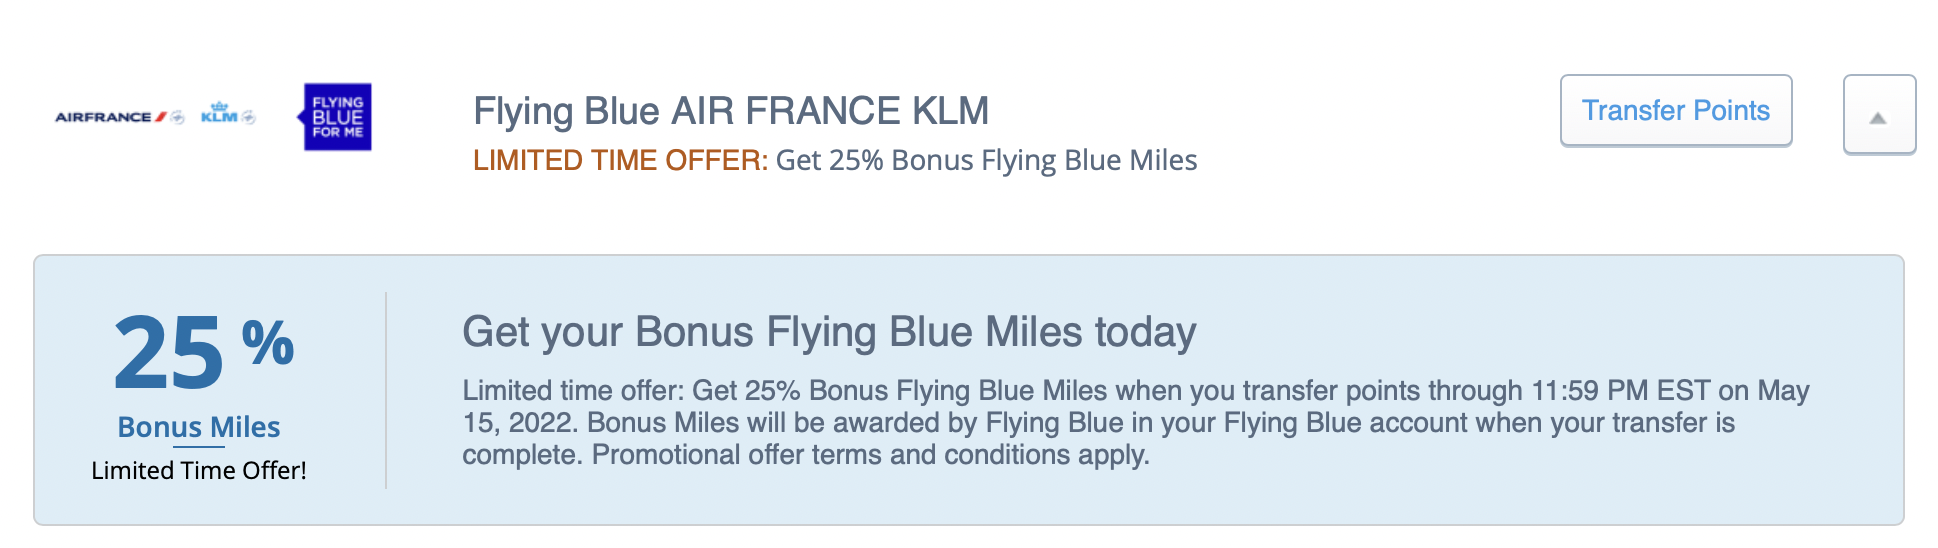Collapse the Flying Blue offer details
The height and width of the screenshot is (548, 1938).
coord(1879,114)
